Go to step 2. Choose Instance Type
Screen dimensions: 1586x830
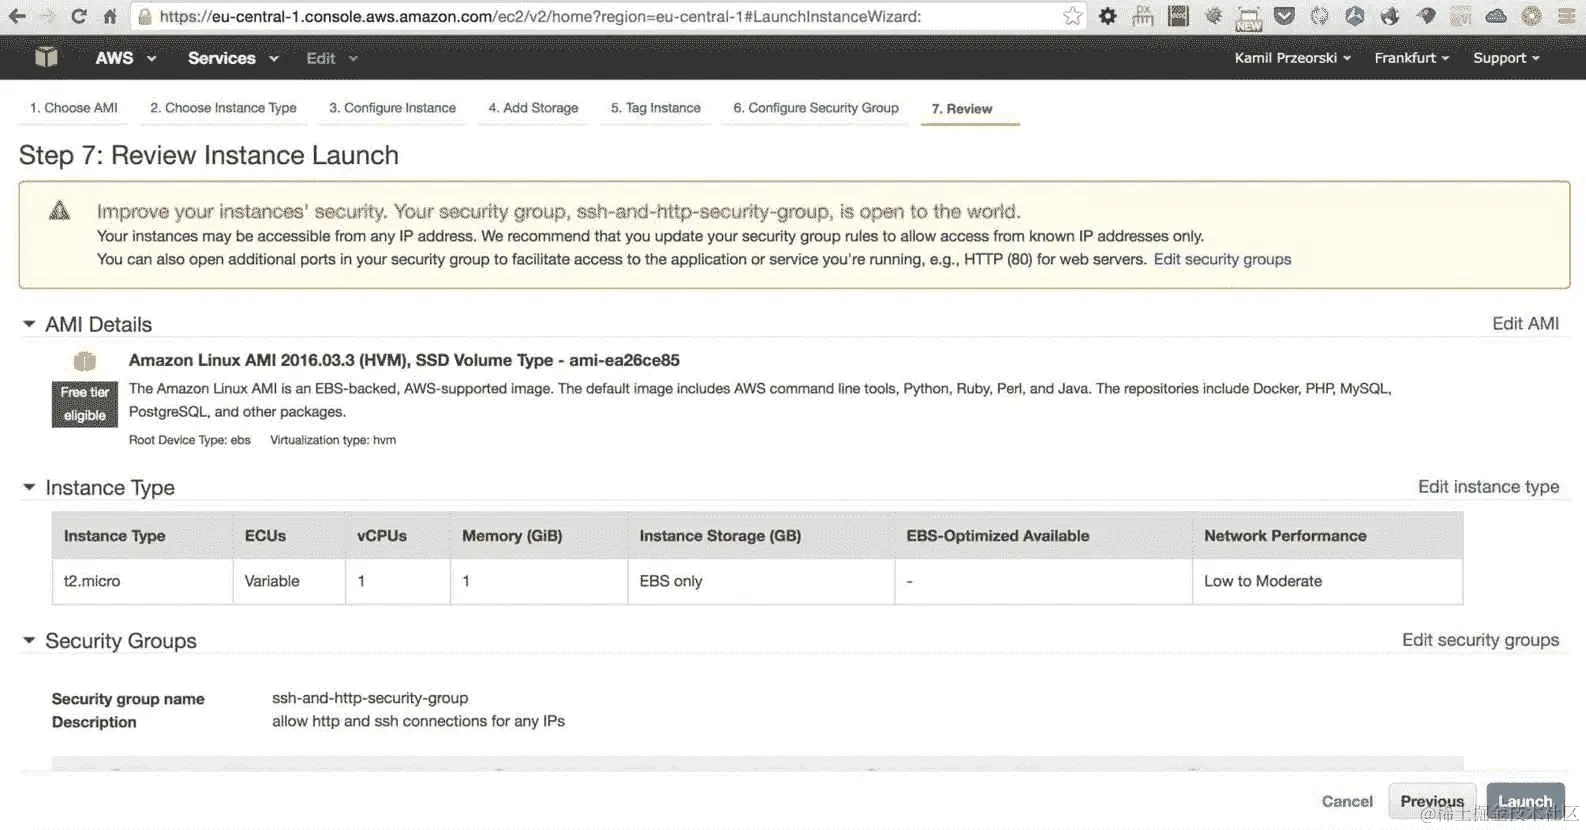223,108
